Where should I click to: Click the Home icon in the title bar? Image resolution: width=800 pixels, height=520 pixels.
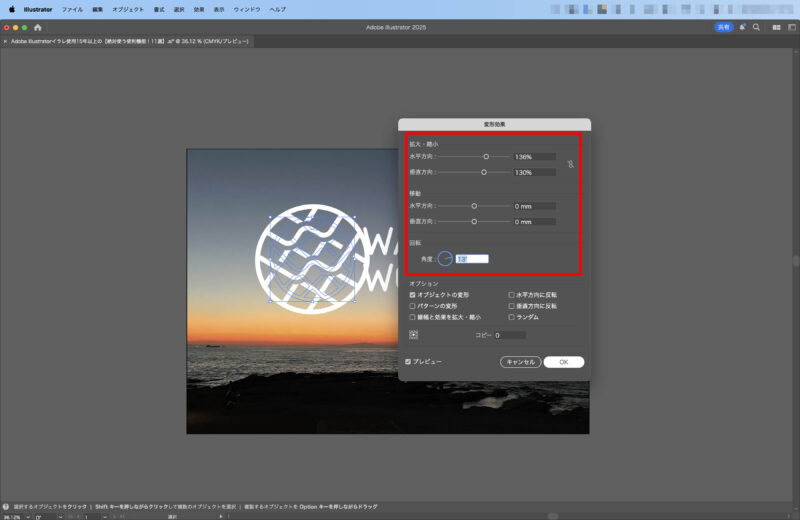[x=38, y=27]
